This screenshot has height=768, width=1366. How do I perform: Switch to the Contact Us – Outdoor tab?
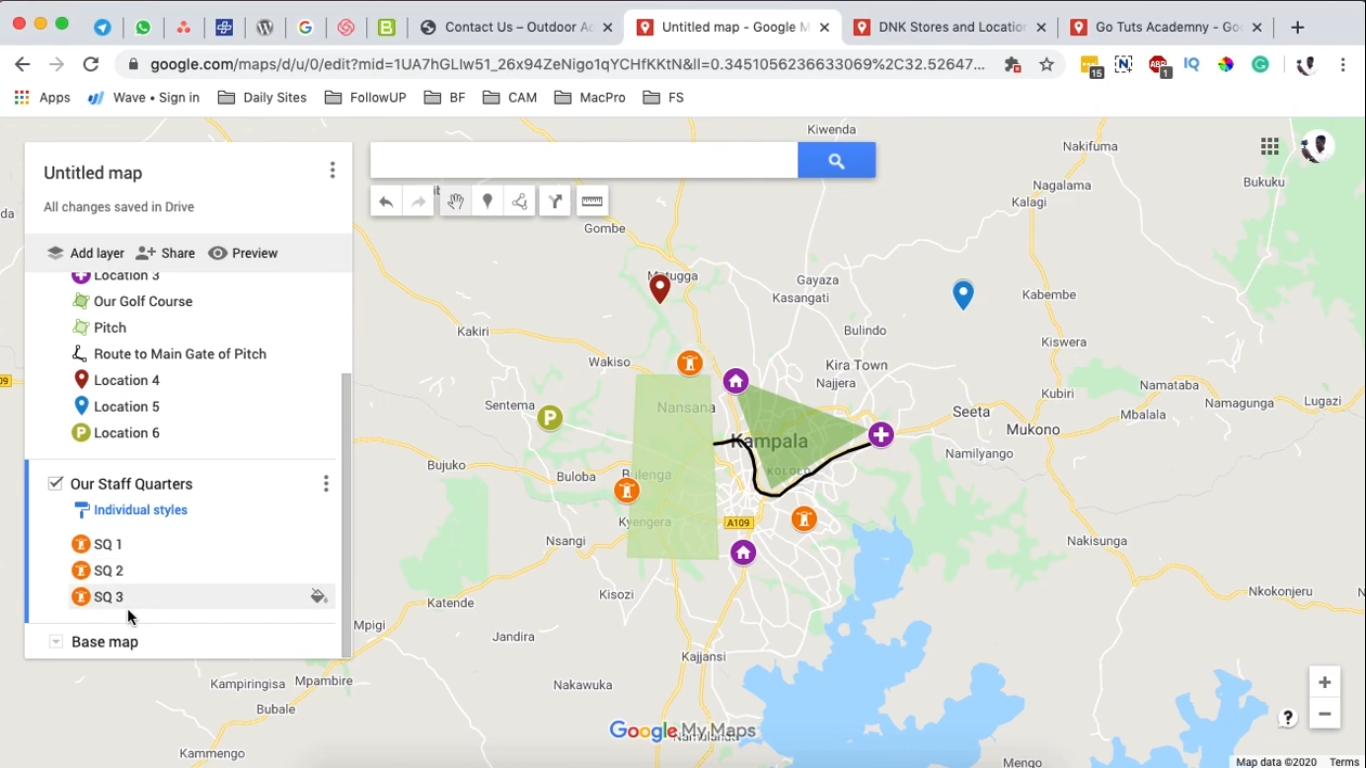(x=516, y=27)
